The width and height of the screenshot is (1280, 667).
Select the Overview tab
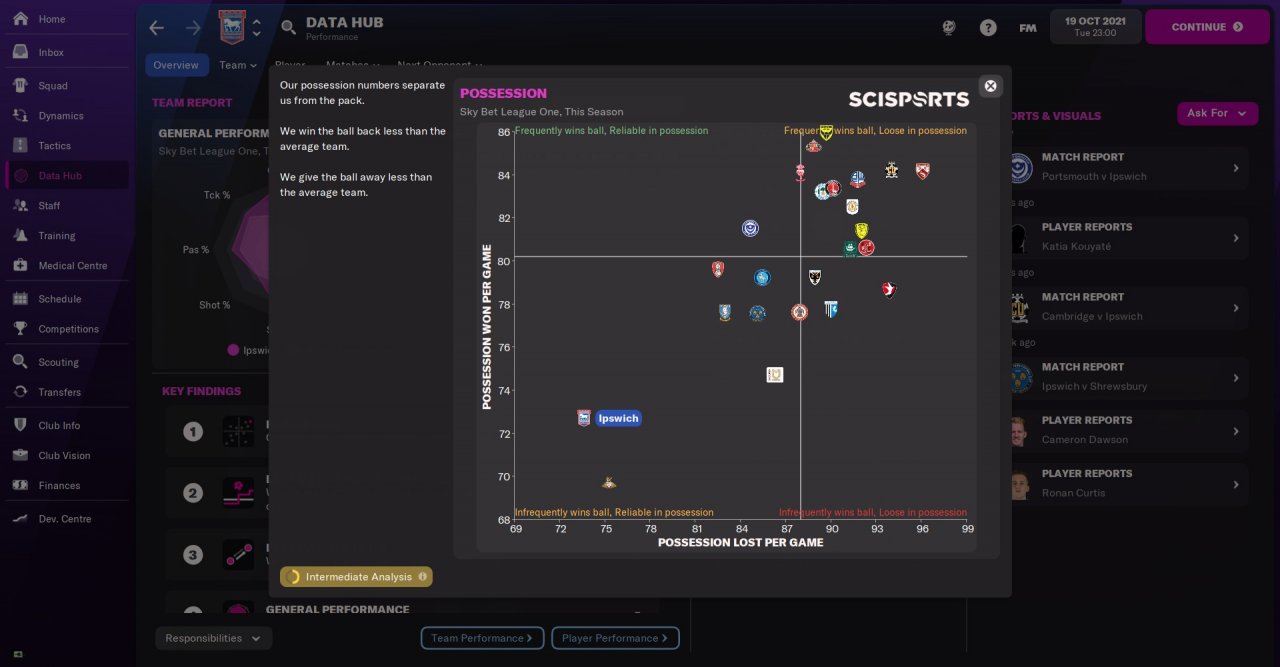(176, 65)
